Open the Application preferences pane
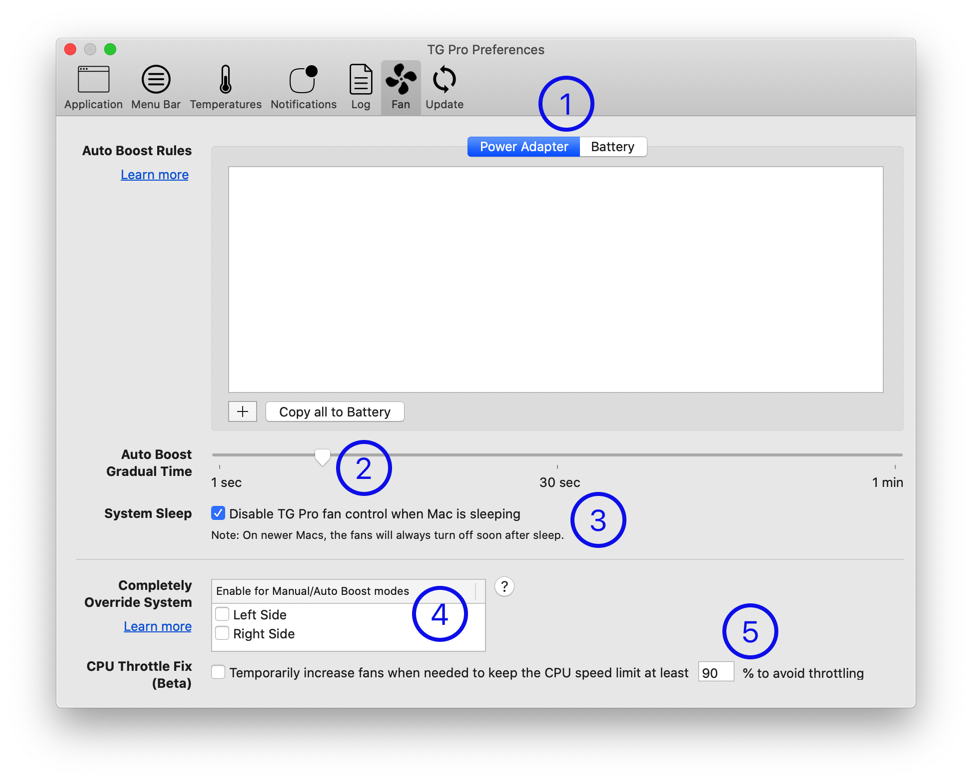972x782 pixels. 93,88
